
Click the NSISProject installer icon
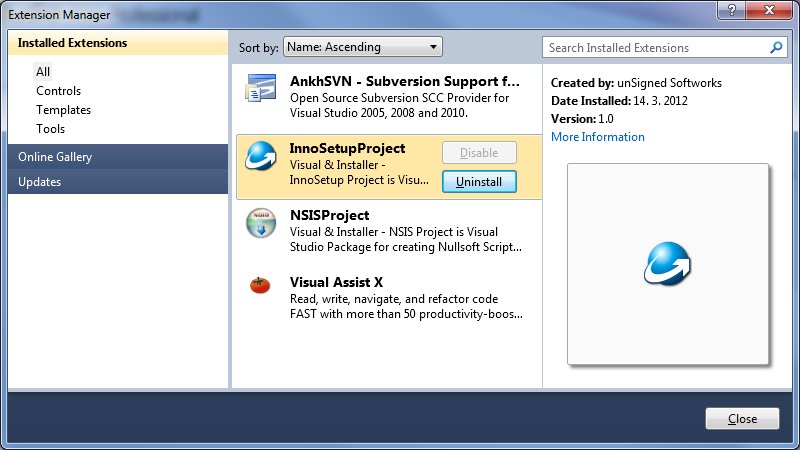[261, 223]
